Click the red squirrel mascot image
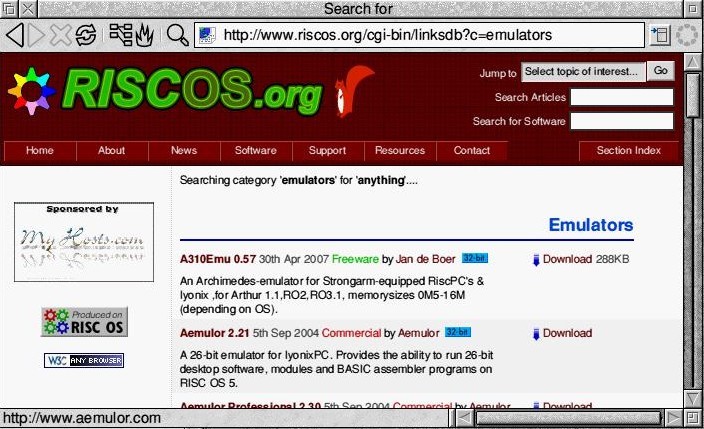 (x=354, y=91)
